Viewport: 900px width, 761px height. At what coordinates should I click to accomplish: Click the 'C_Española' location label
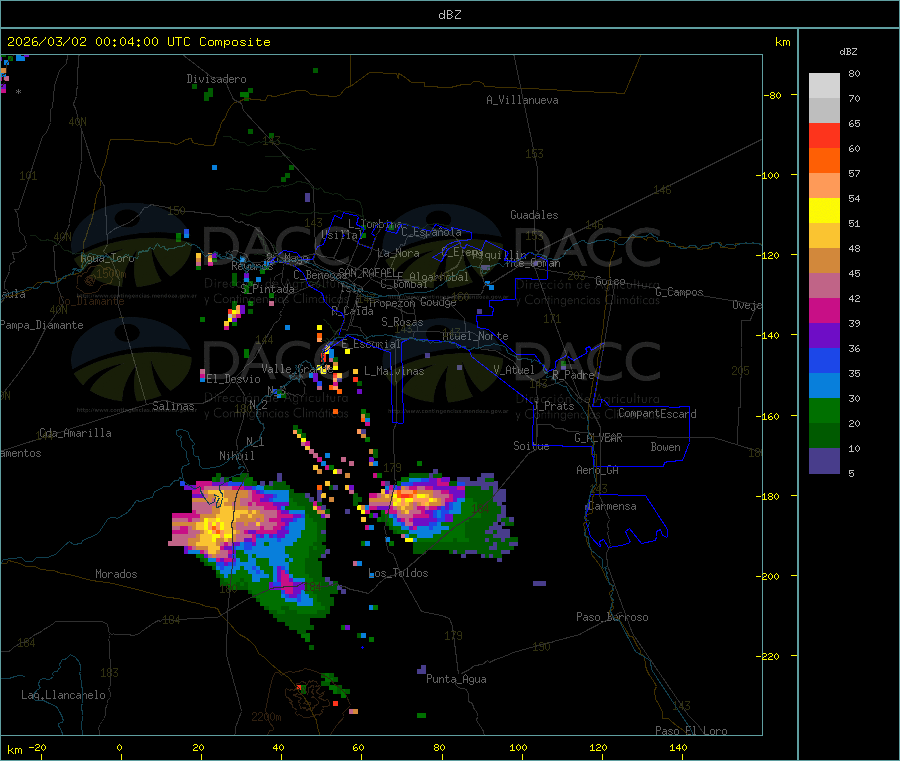click(x=431, y=232)
